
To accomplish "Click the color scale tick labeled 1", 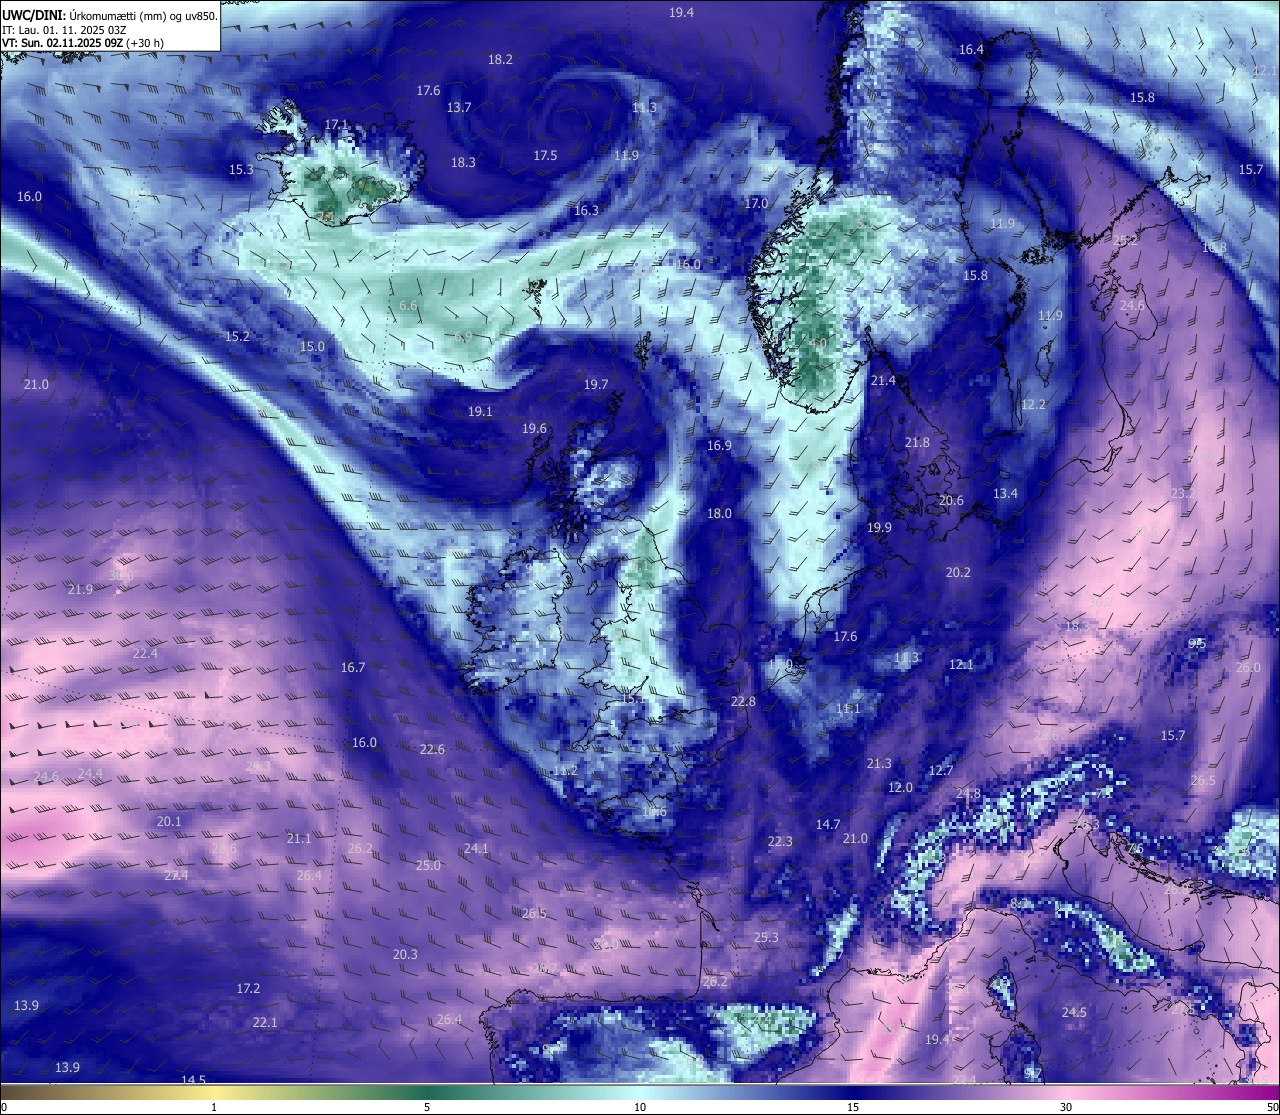I will pos(214,1107).
